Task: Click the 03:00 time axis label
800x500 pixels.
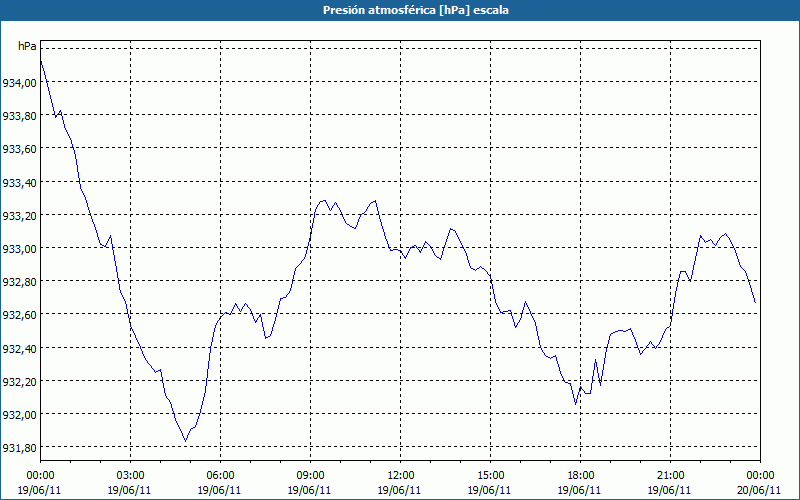Action: click(x=130, y=483)
